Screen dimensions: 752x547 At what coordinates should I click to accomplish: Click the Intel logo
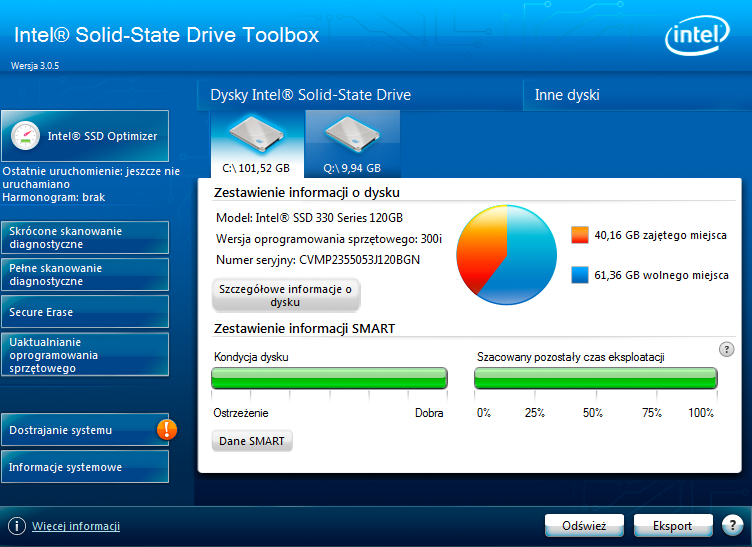click(697, 35)
